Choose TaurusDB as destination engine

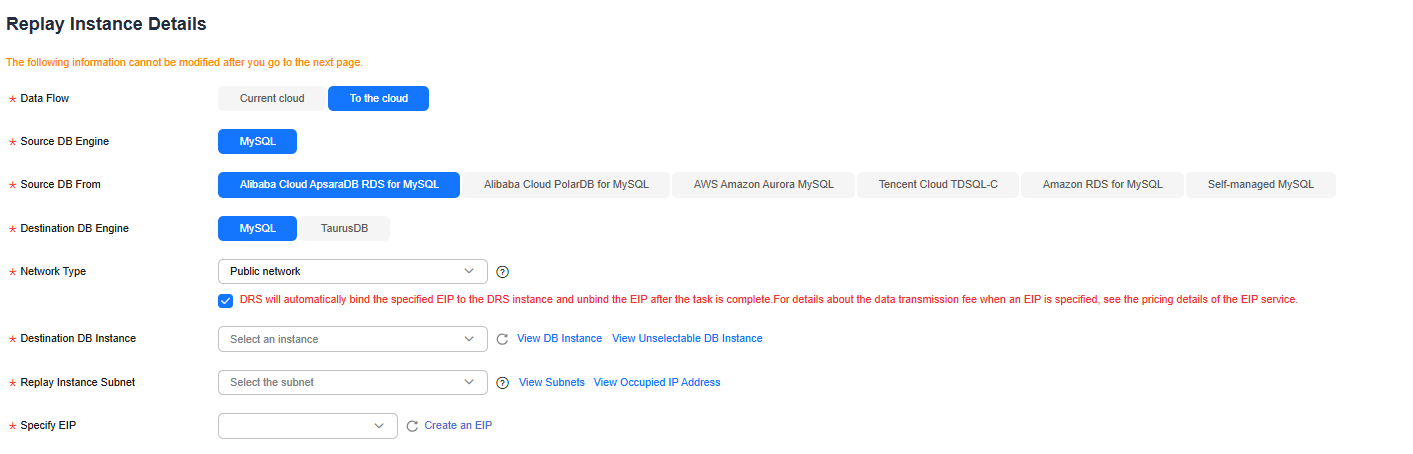point(345,228)
